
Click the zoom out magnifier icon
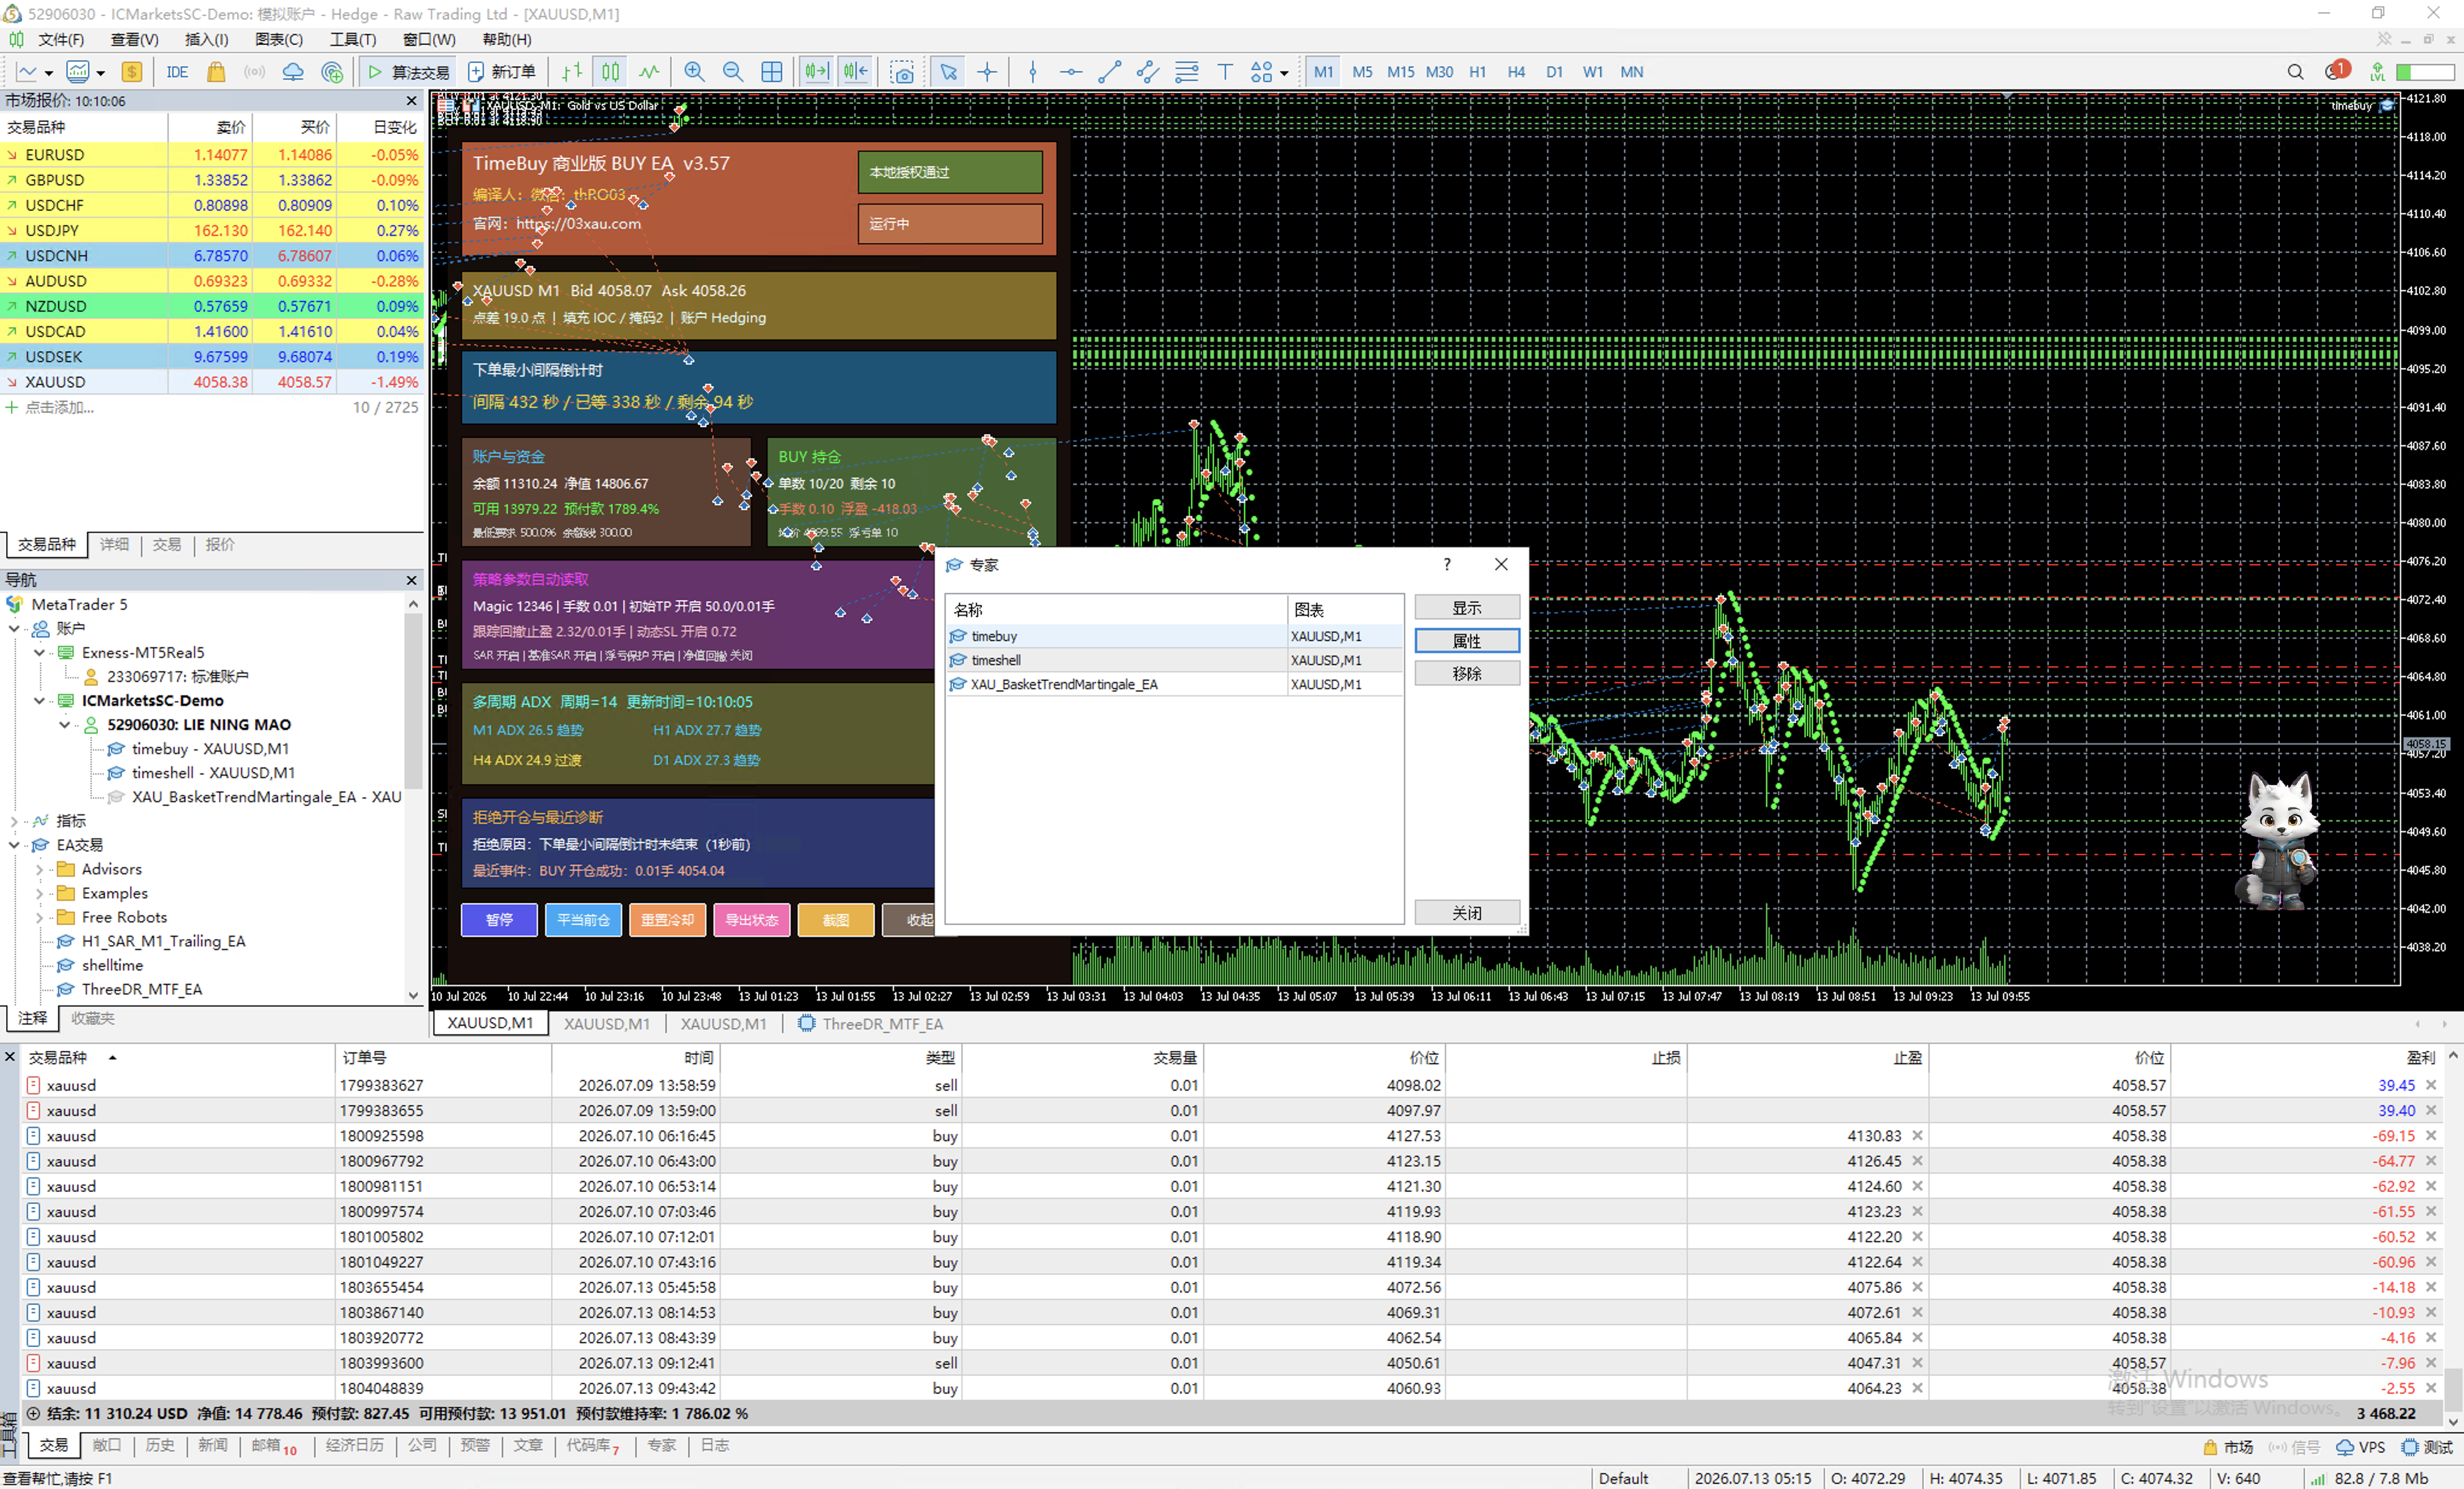(733, 72)
